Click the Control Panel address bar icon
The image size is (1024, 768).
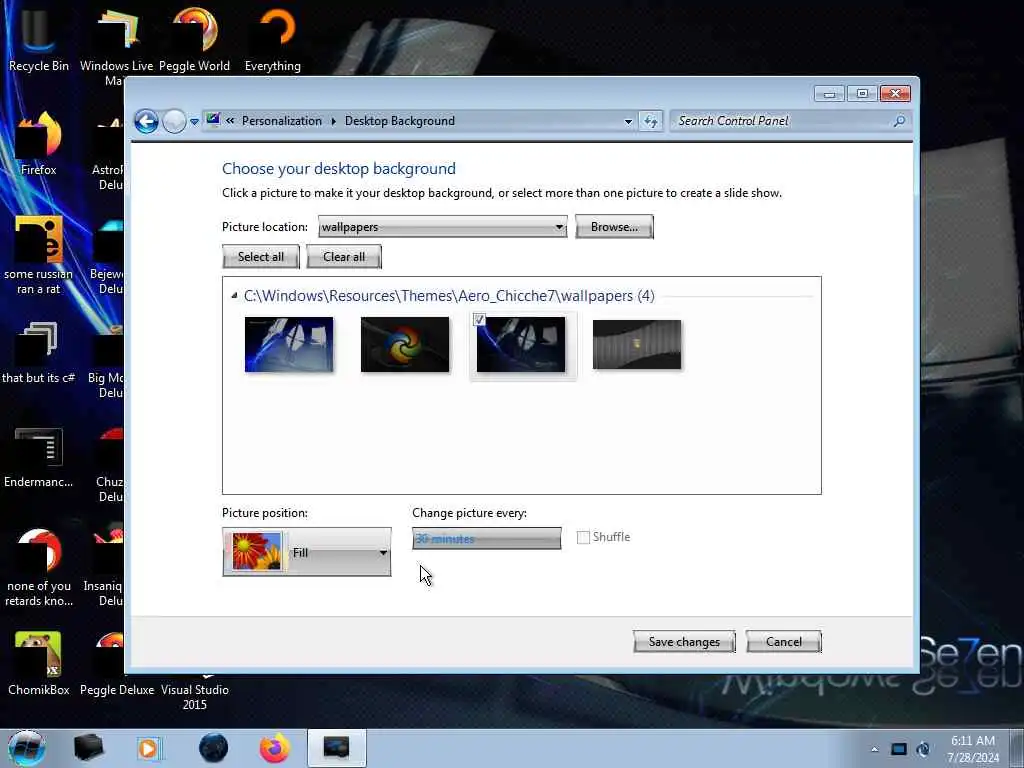pos(213,120)
